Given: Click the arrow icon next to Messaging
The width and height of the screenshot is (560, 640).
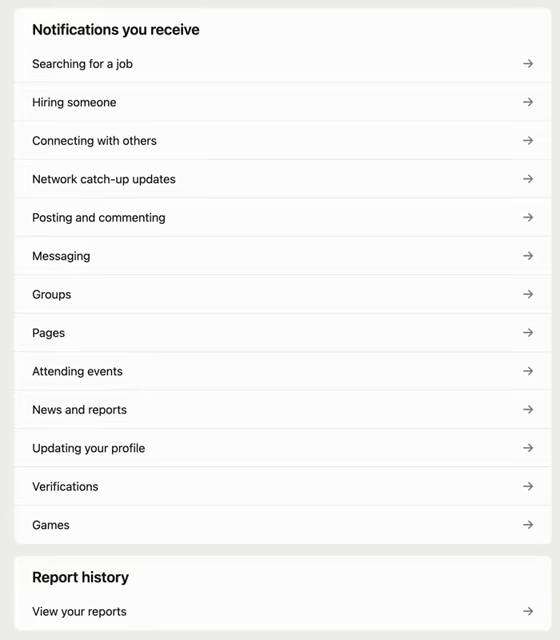Looking at the screenshot, I should click(528, 256).
